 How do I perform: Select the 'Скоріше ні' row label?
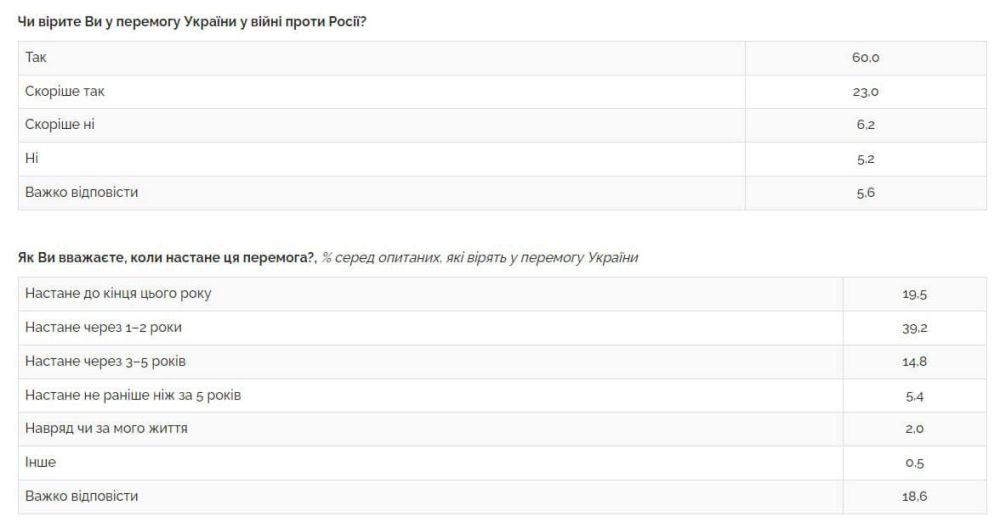point(61,125)
